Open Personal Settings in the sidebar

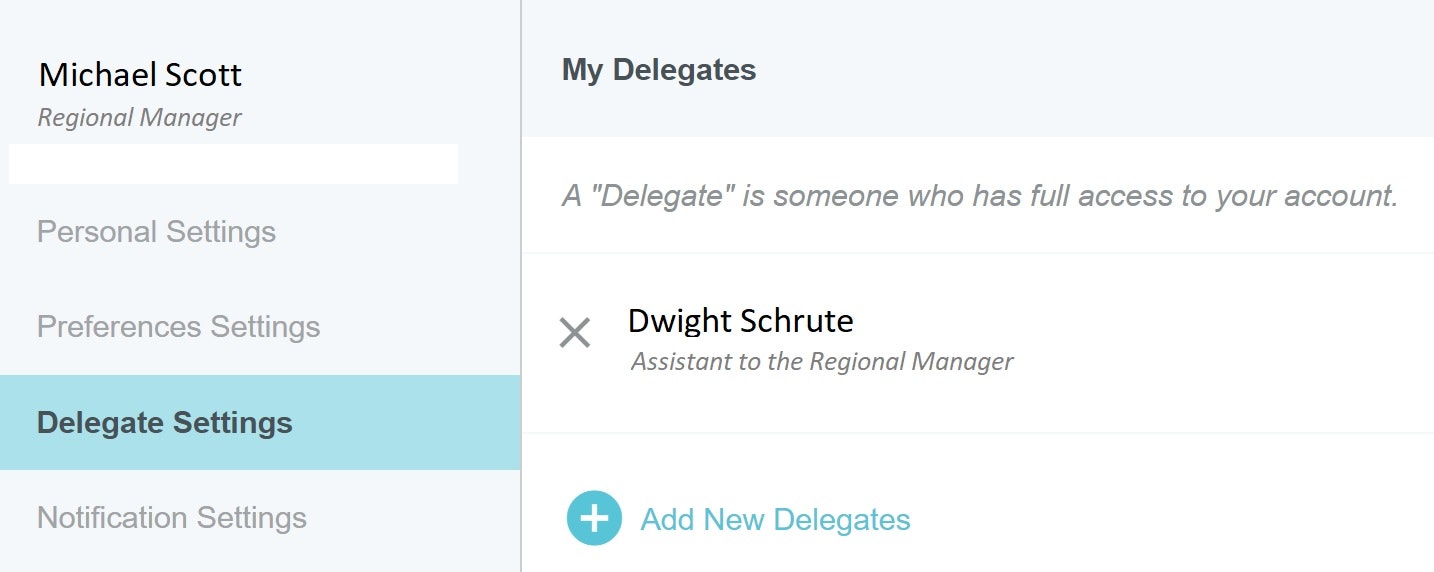pyautogui.click(x=156, y=232)
